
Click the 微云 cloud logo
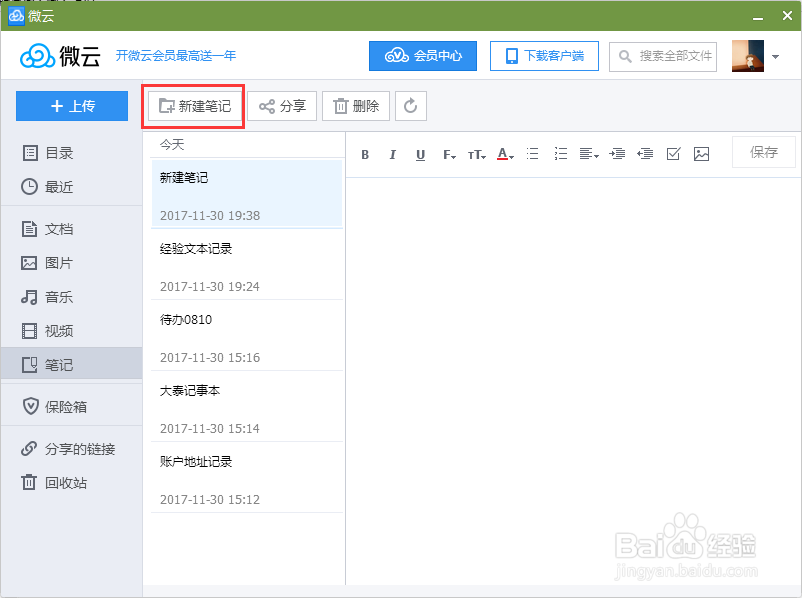click(x=60, y=56)
